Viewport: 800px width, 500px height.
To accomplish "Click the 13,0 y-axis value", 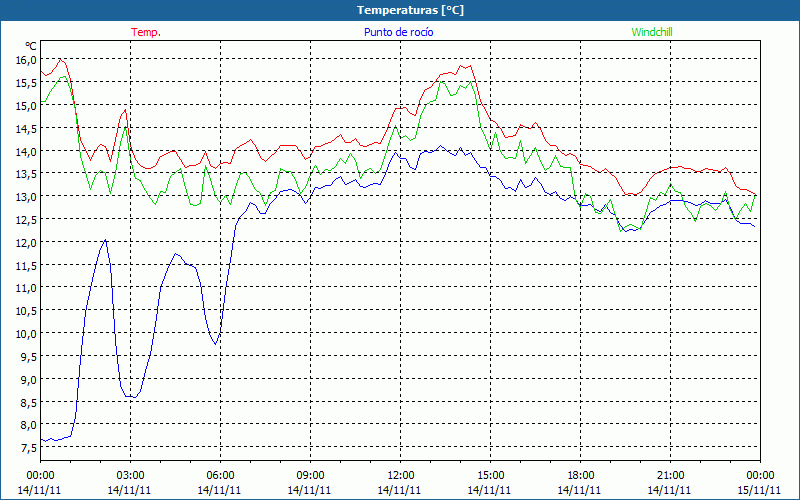I will tap(27, 197).
